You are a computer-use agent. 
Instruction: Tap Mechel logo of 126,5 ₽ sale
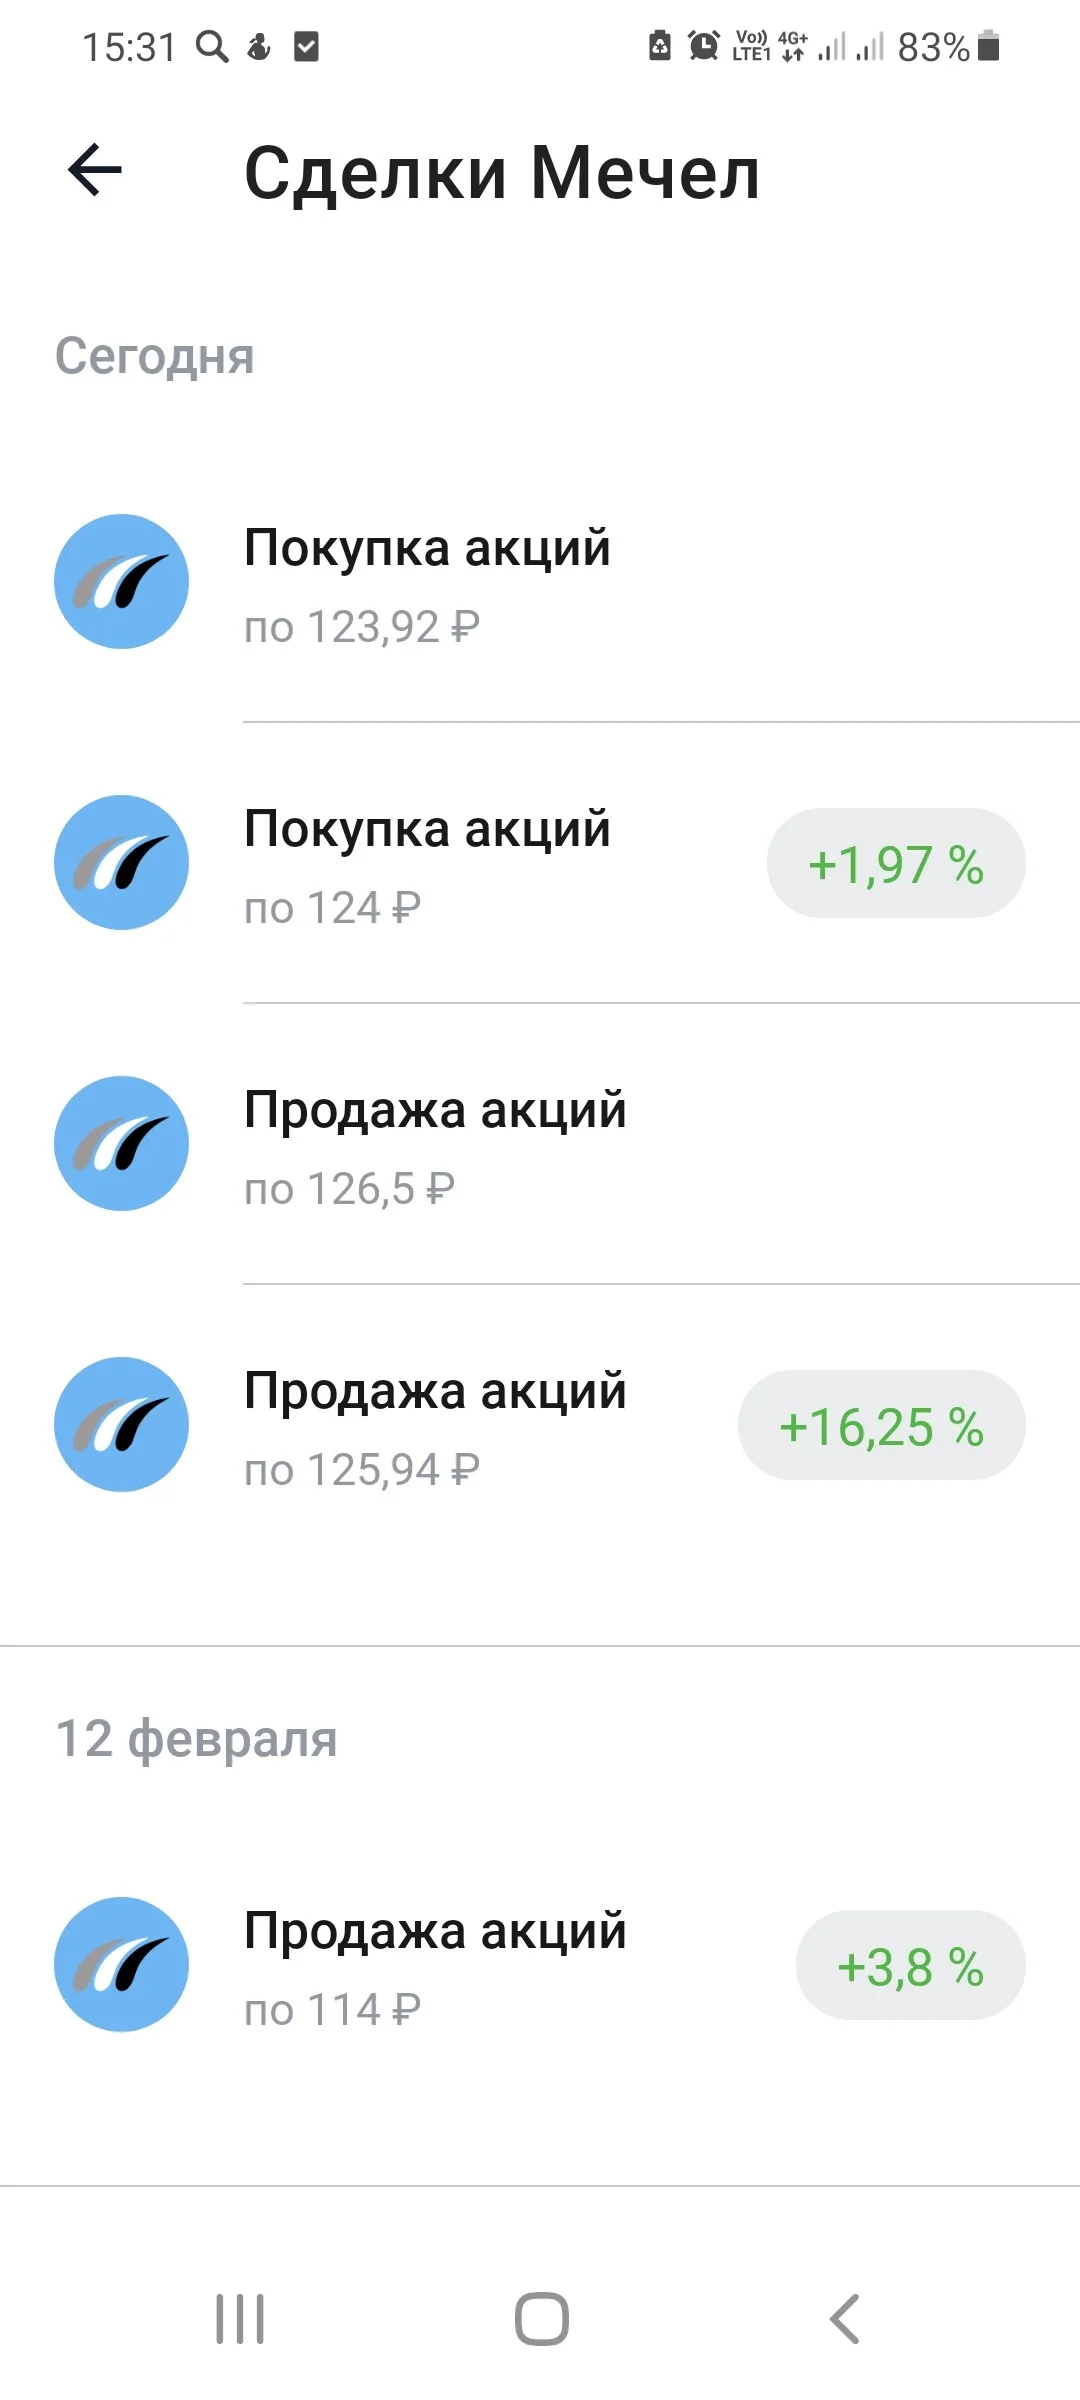[x=121, y=1143]
